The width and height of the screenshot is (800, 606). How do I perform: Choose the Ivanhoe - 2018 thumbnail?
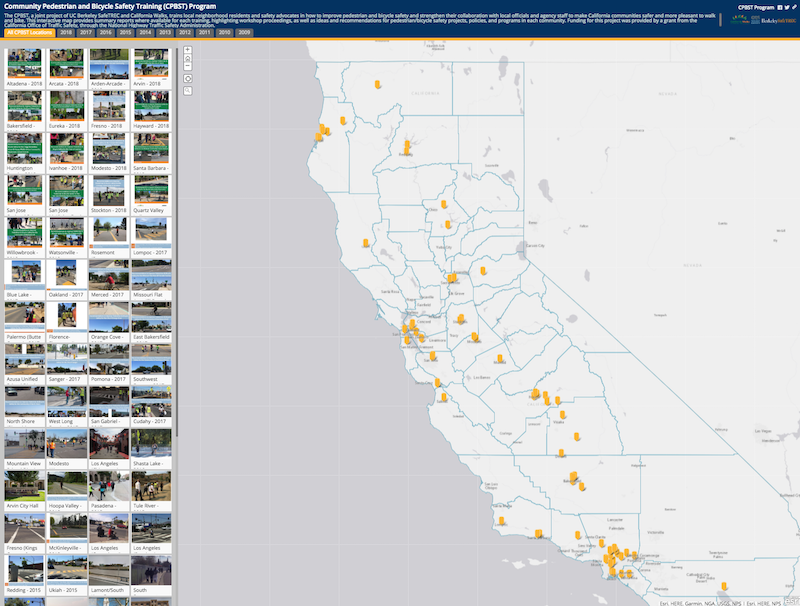pos(67,153)
